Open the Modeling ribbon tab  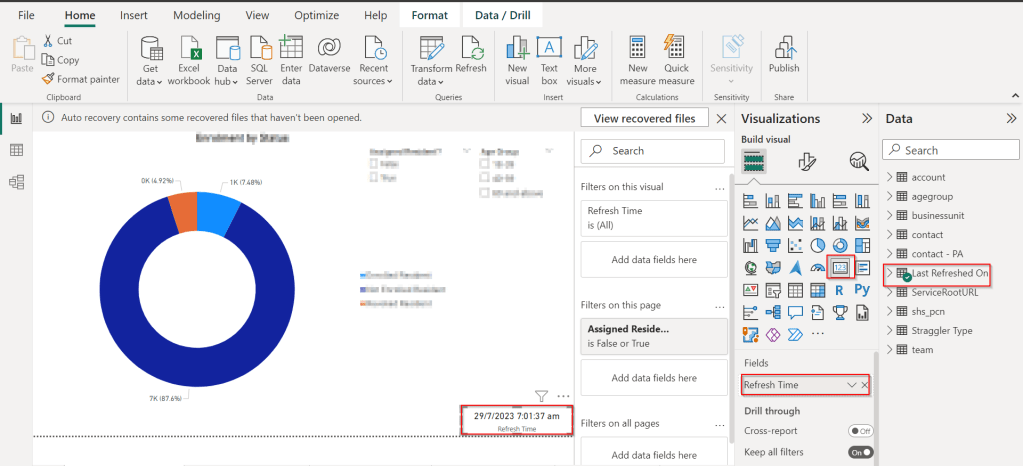tap(196, 16)
